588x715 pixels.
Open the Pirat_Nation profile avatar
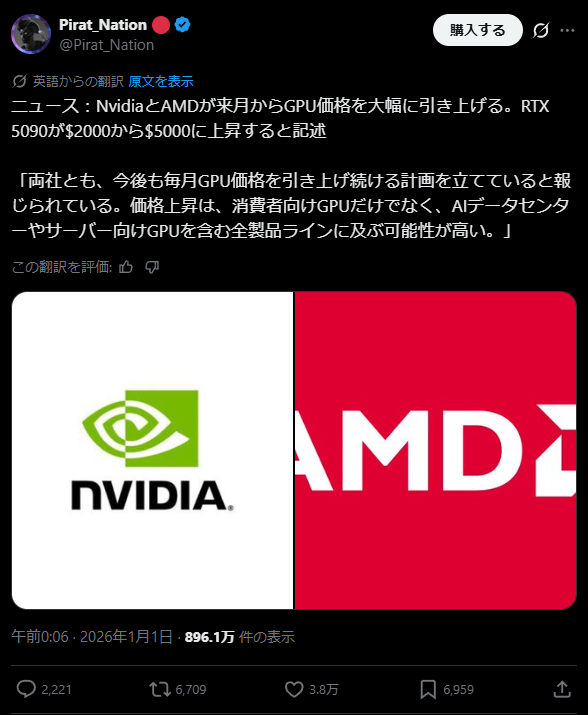click(x=31, y=34)
